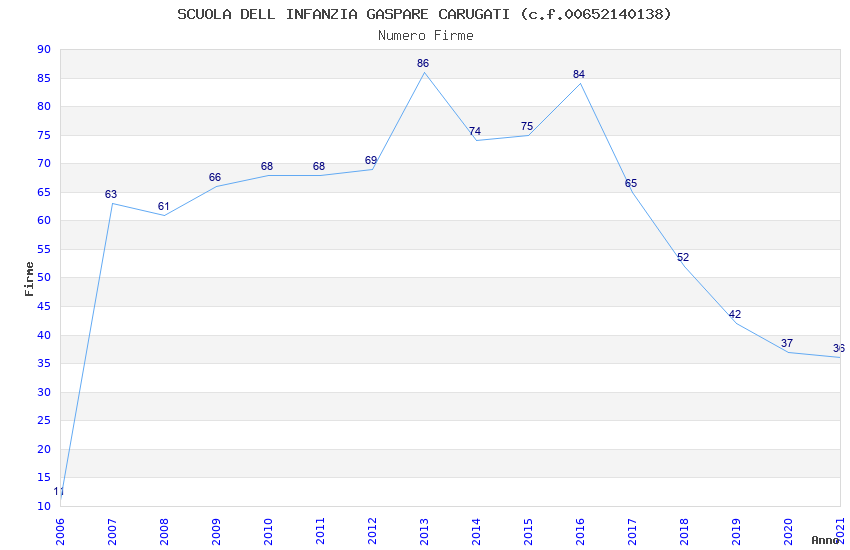Image resolution: width=850 pixels, height=550 pixels.
Task: Select data label 65 for 2017
Action: click(x=631, y=183)
